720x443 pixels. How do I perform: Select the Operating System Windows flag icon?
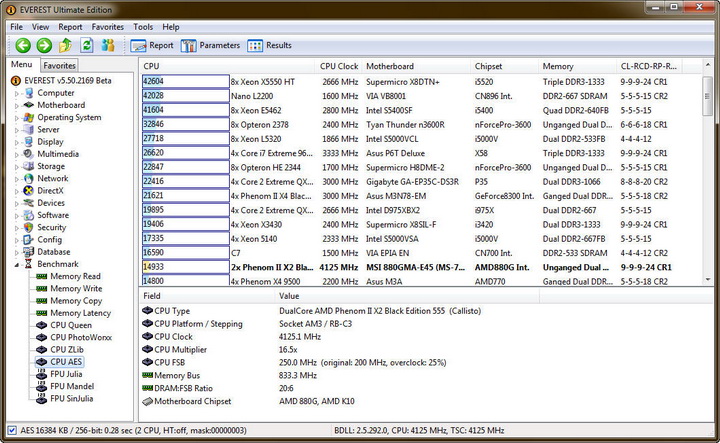pos(29,118)
